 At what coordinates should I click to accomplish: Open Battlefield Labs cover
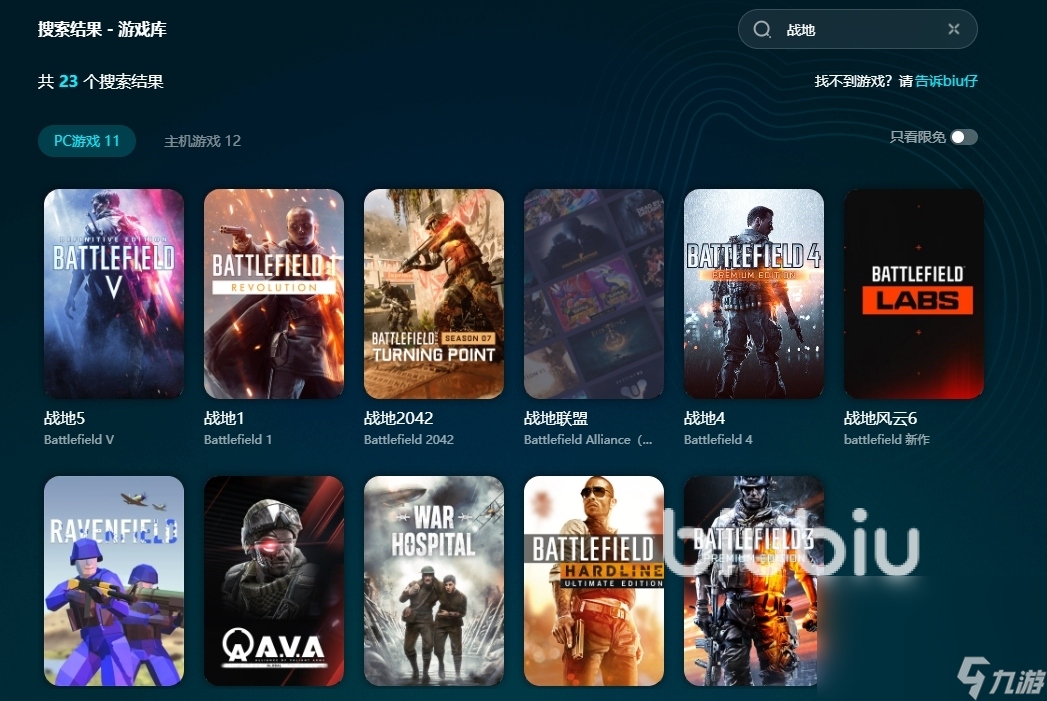click(x=913, y=294)
